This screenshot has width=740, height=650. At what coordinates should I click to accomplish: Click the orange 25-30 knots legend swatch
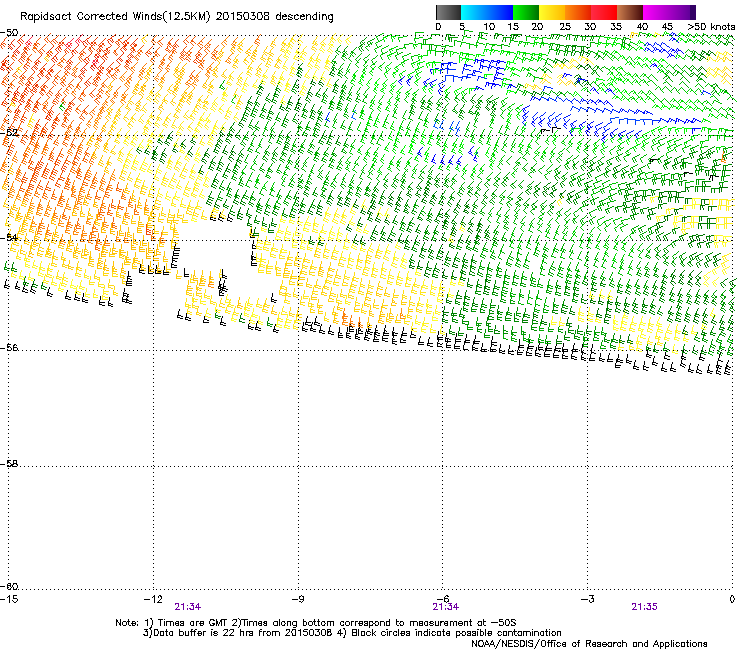point(578,12)
